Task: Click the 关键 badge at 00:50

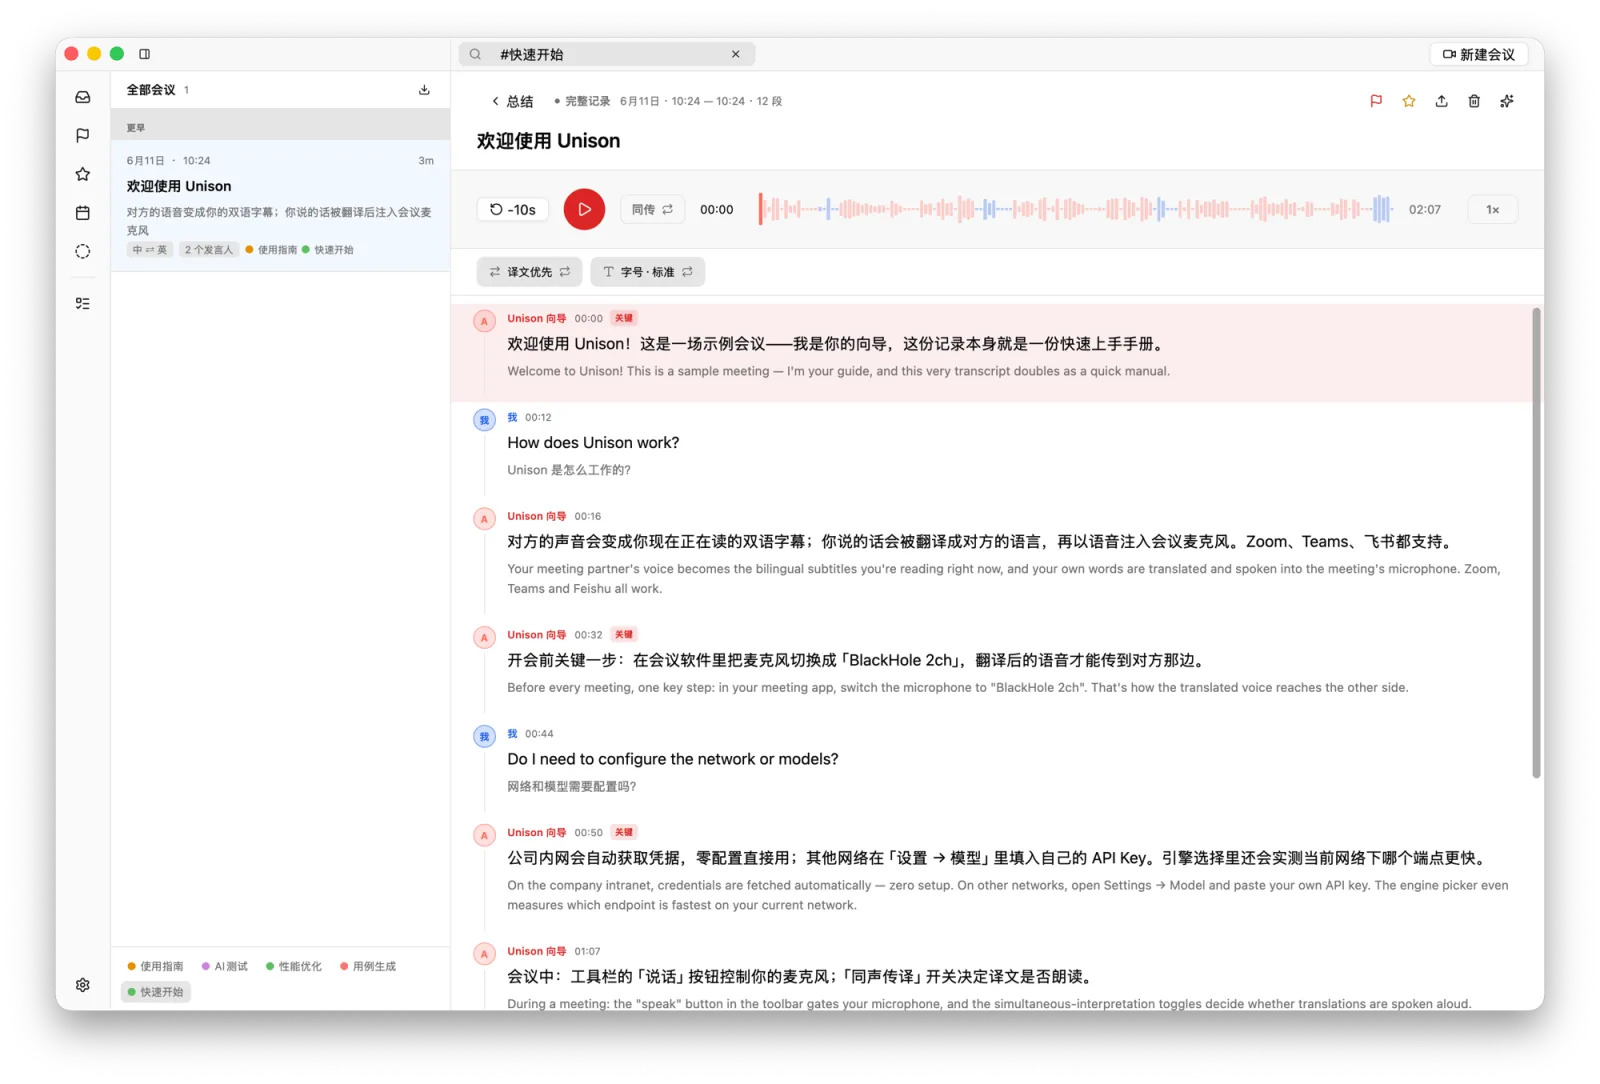Action: click(x=624, y=832)
